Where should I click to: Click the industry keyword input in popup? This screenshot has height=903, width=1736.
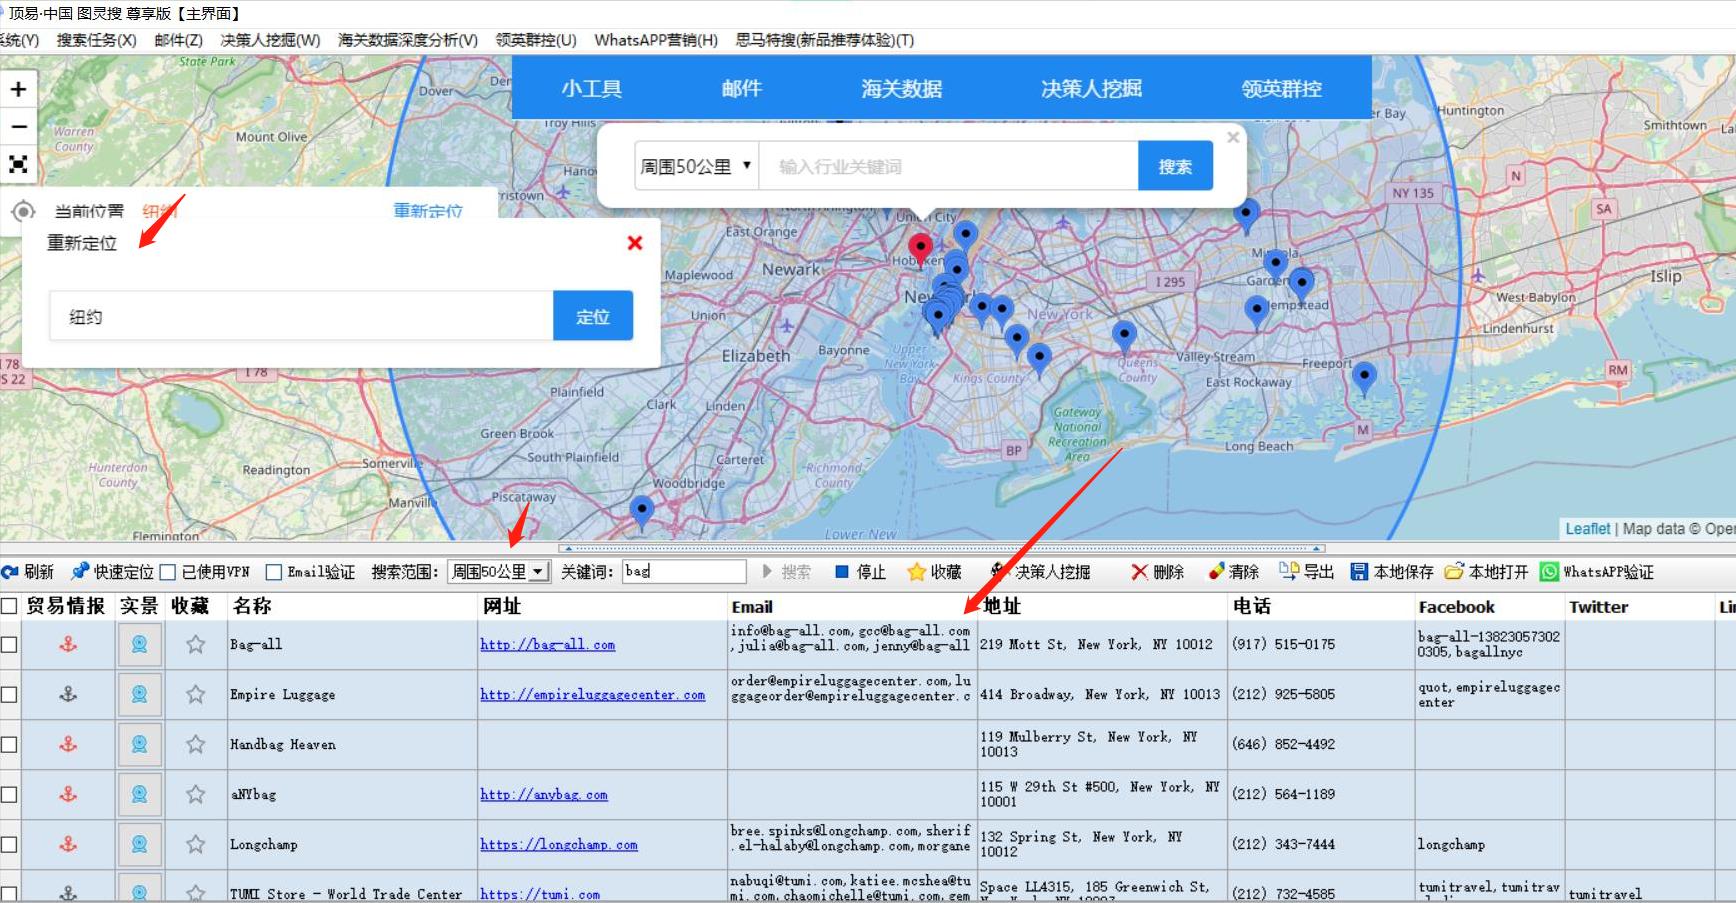coord(948,166)
